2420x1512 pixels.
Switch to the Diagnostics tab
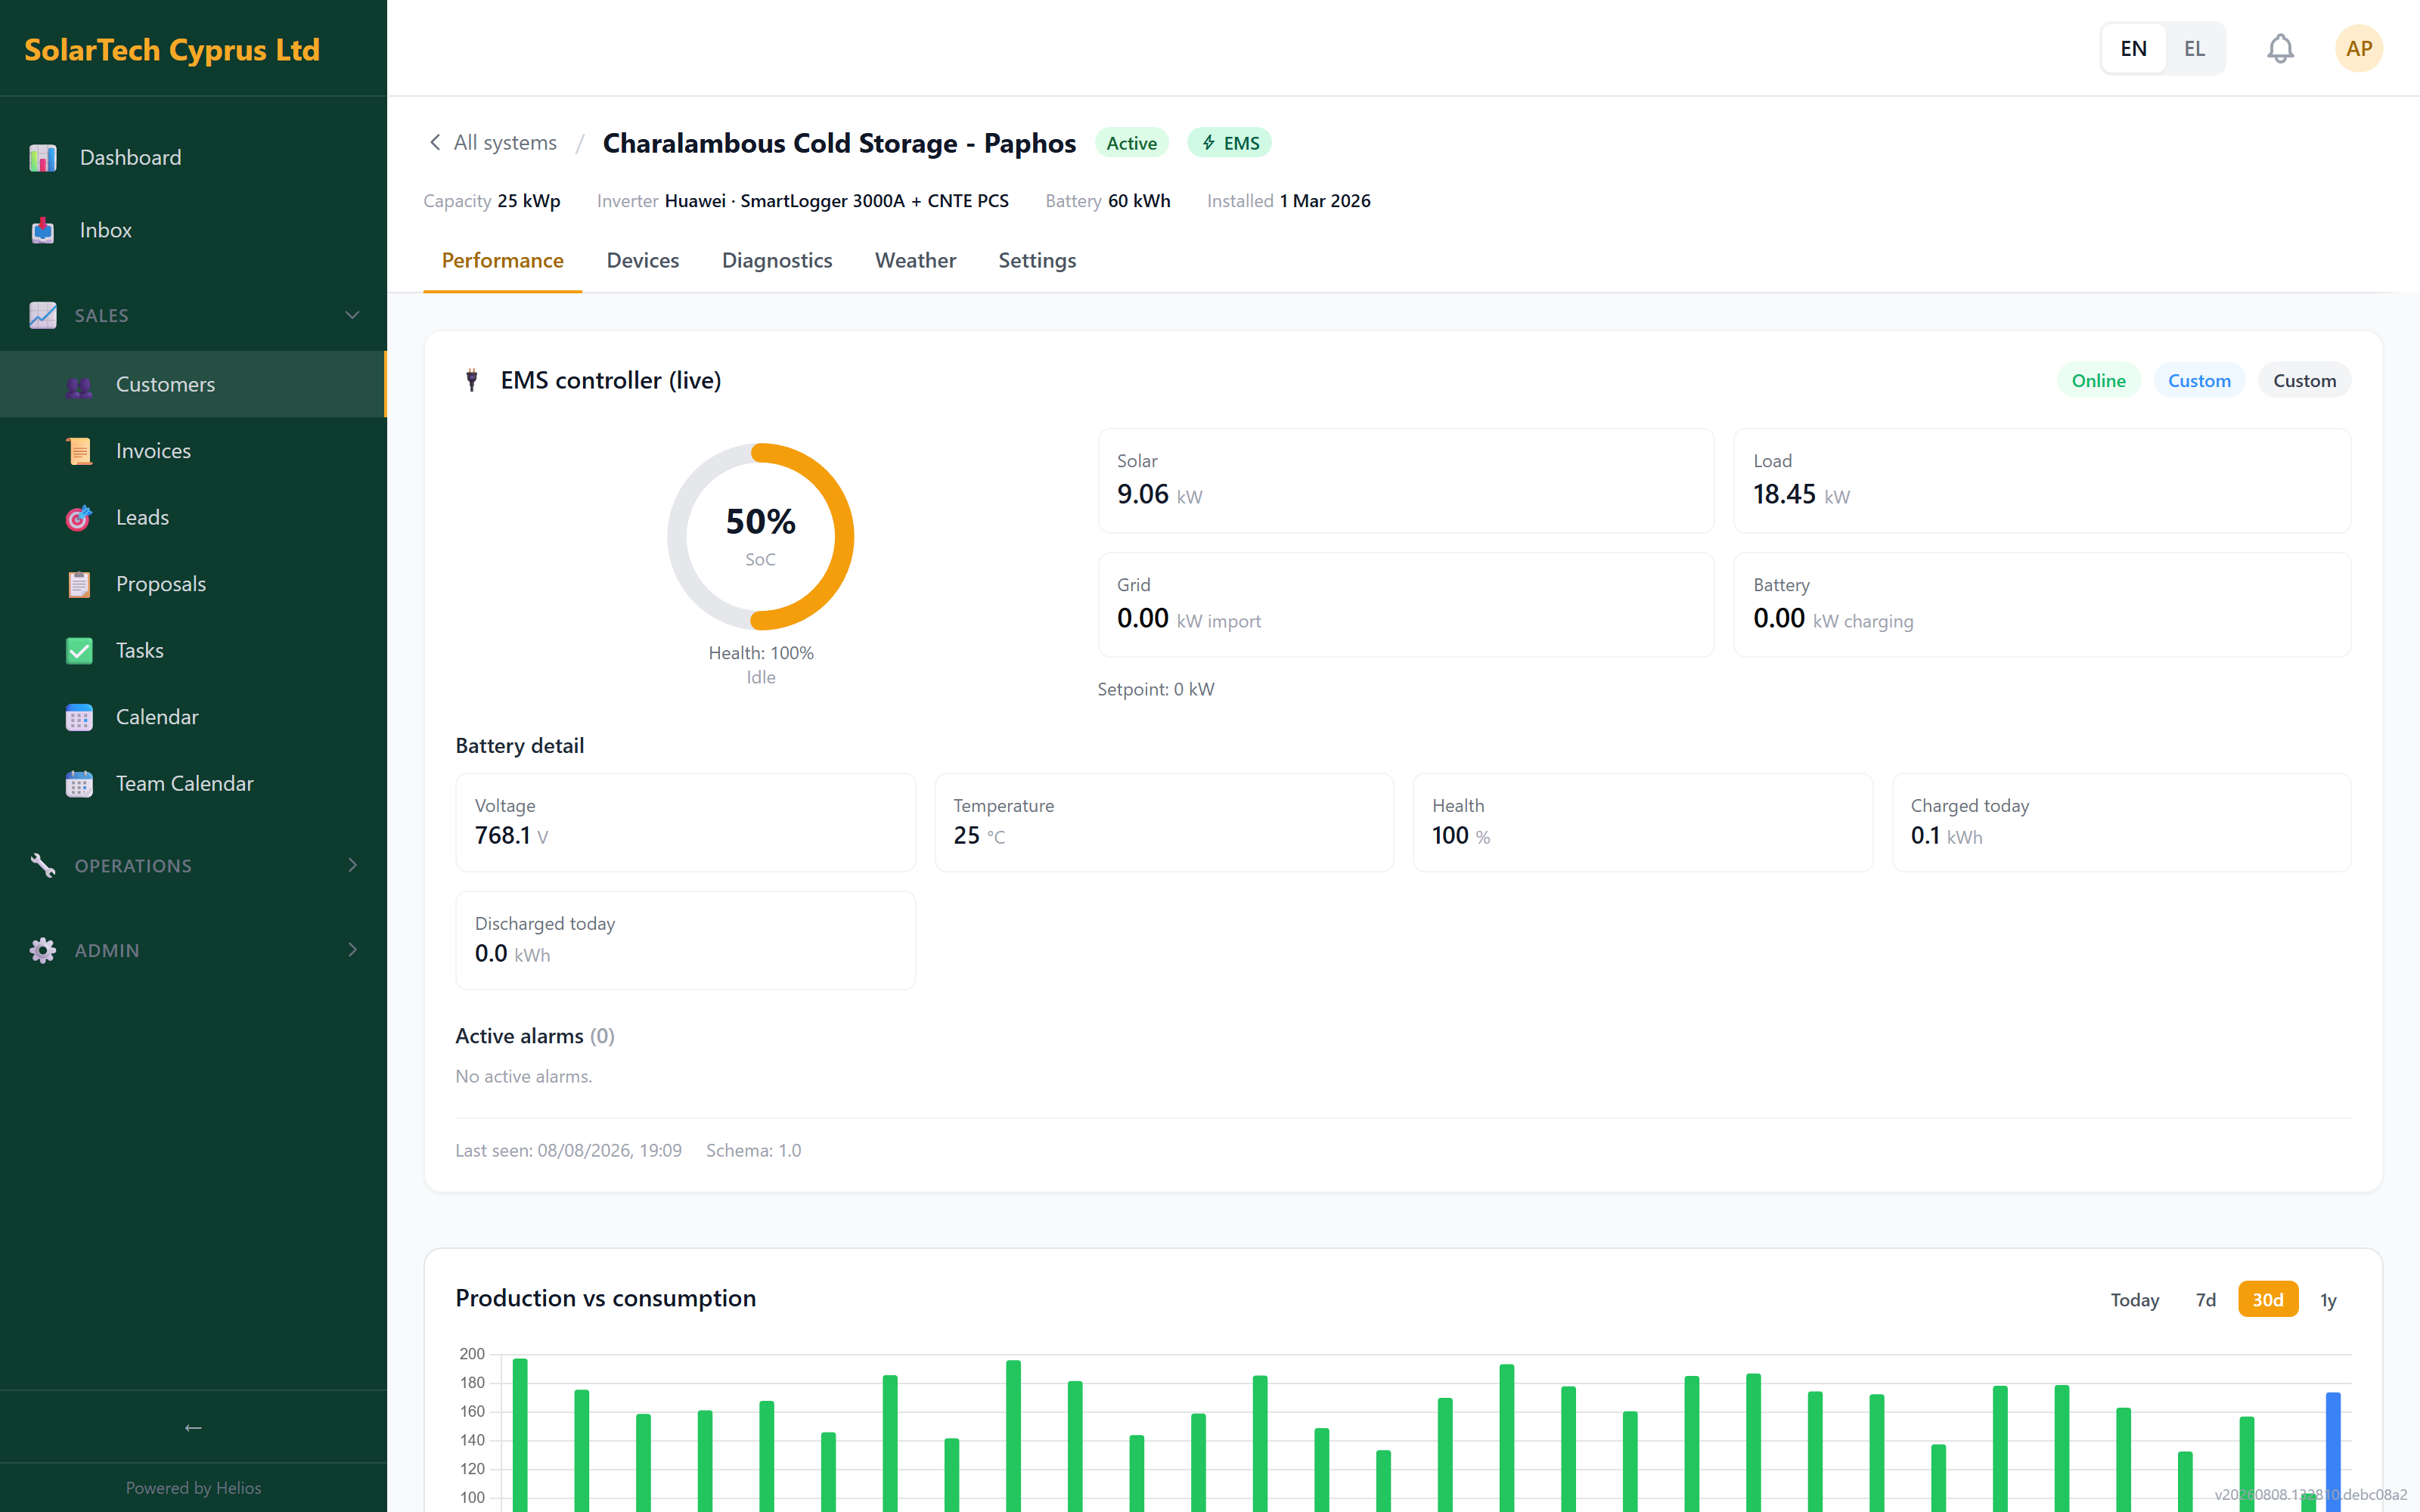point(777,261)
